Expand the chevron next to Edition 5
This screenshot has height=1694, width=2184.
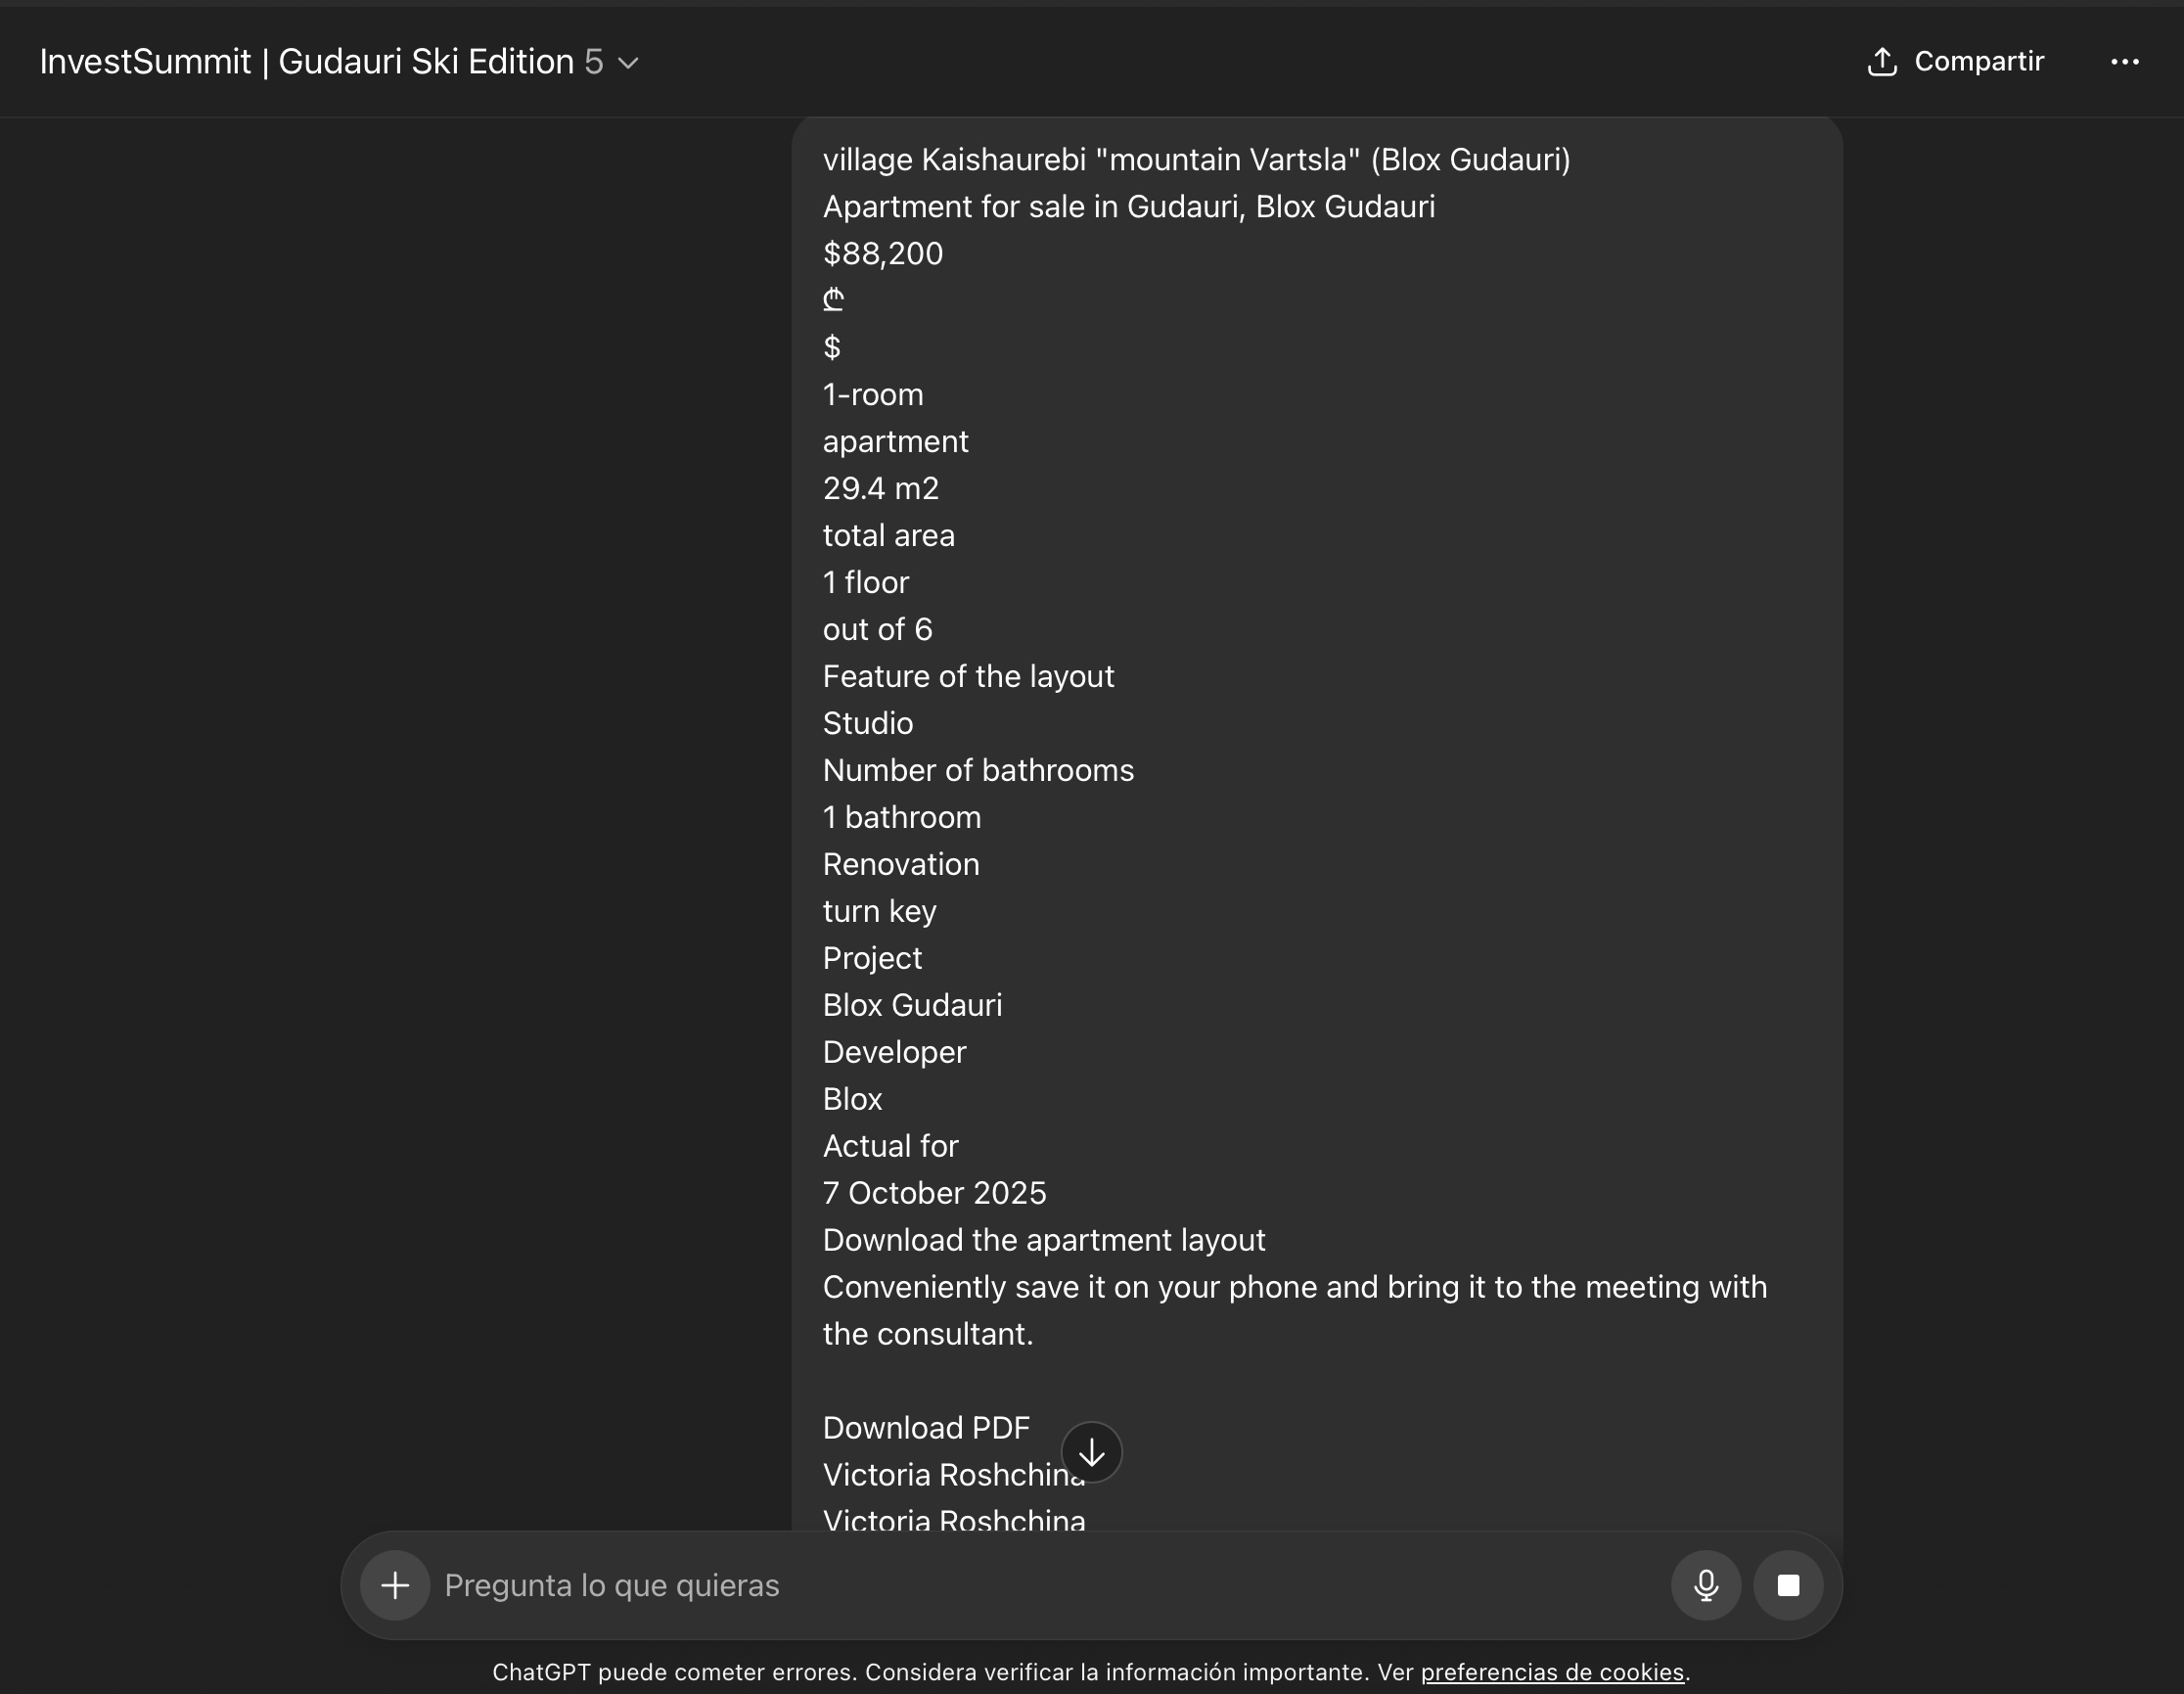(x=629, y=63)
